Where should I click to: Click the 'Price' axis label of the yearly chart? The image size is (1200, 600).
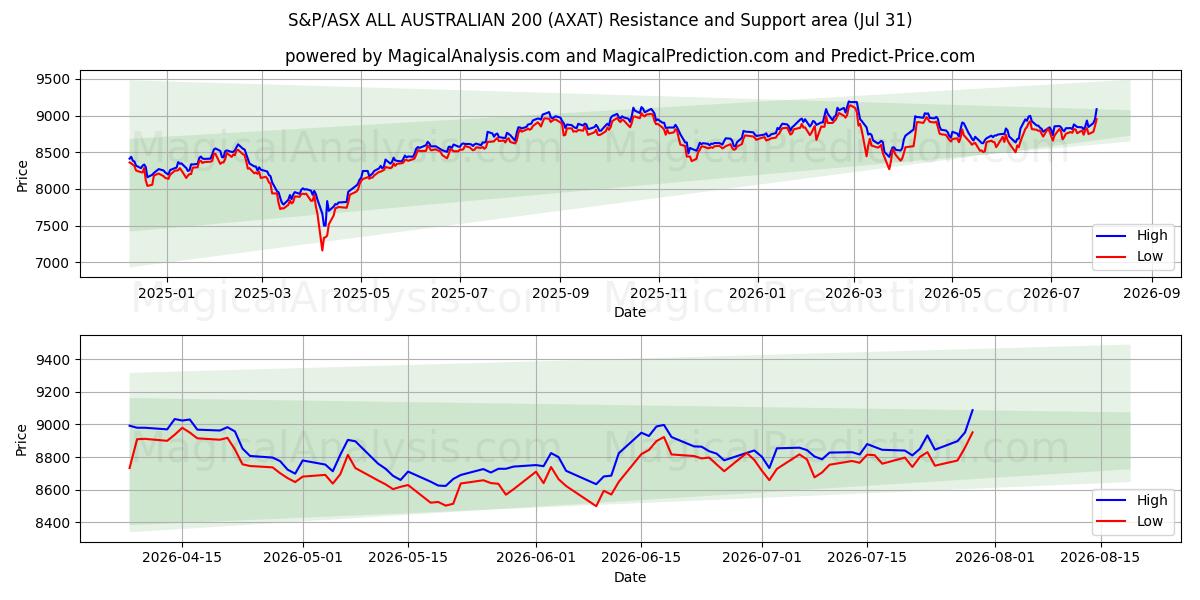click(23, 174)
